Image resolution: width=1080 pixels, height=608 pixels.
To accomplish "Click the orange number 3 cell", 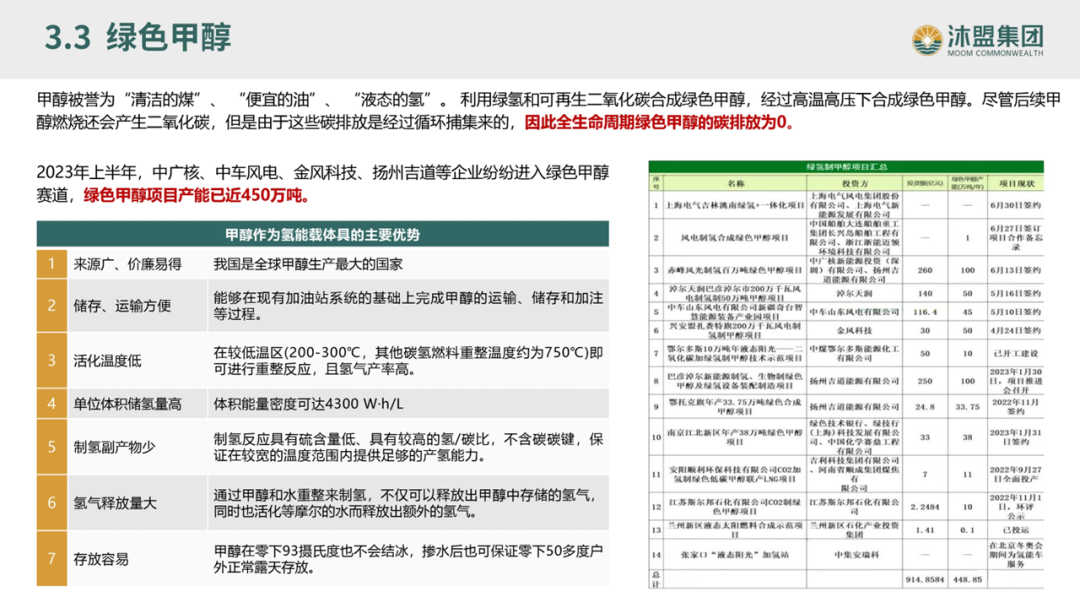I will tap(52, 360).
